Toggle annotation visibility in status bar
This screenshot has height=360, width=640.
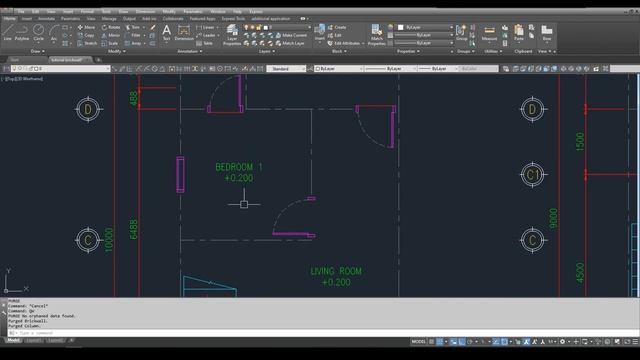pyautogui.click(x=526, y=342)
